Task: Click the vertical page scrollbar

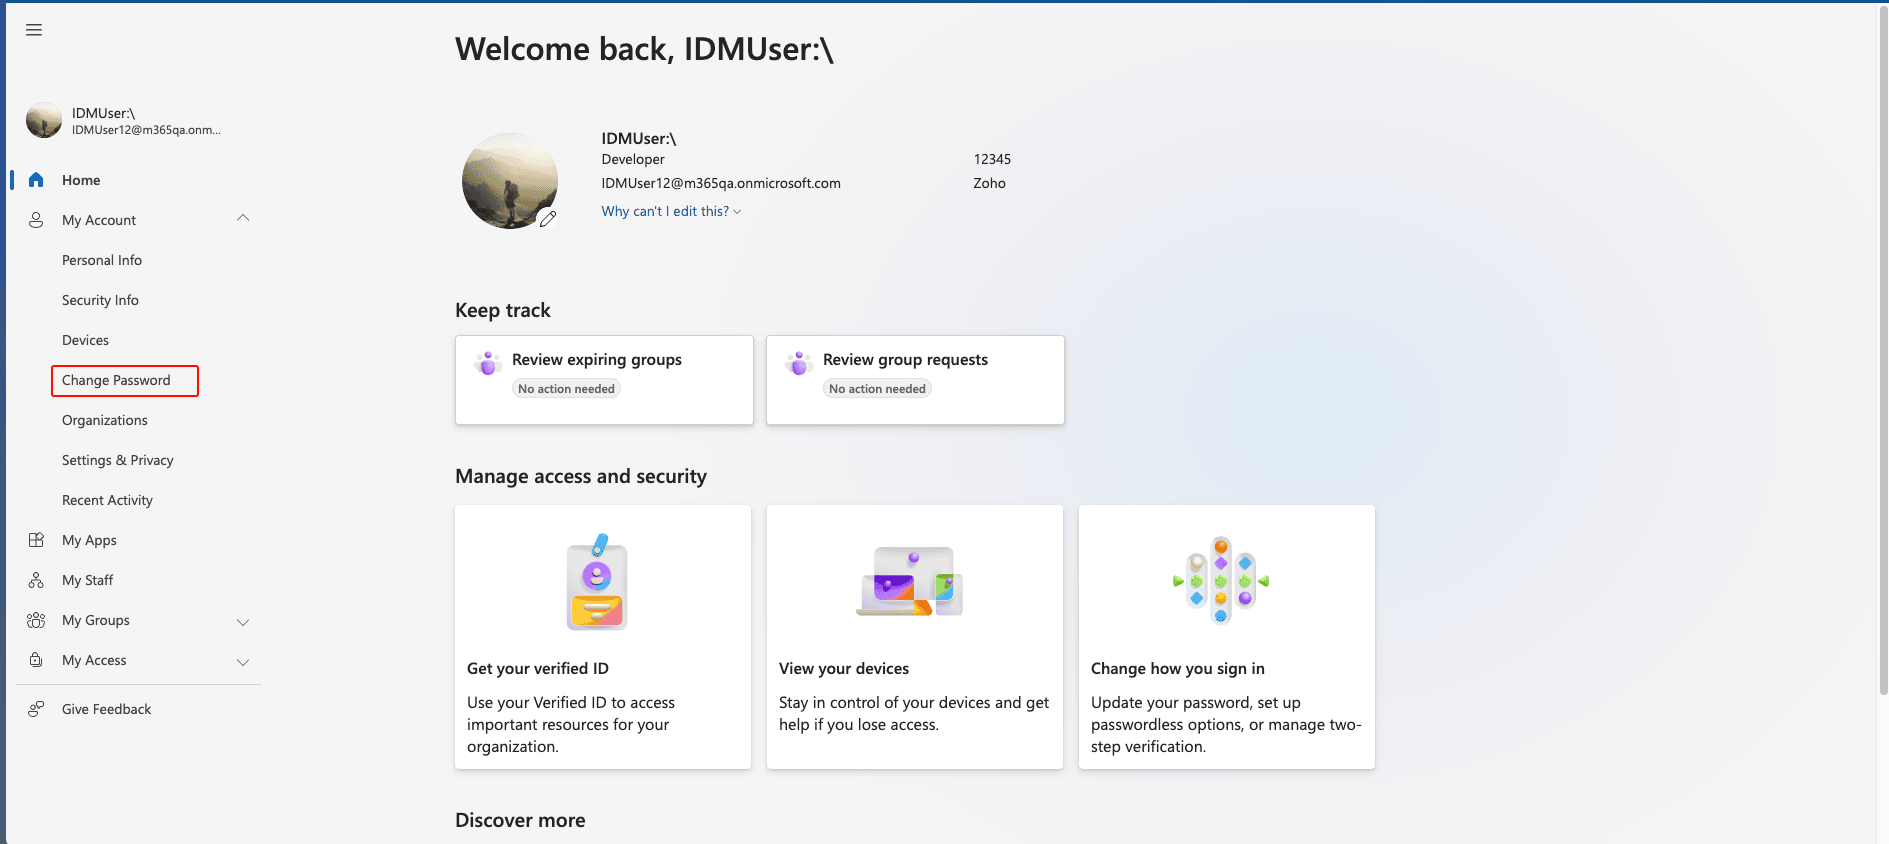Action: pyautogui.click(x=1883, y=350)
